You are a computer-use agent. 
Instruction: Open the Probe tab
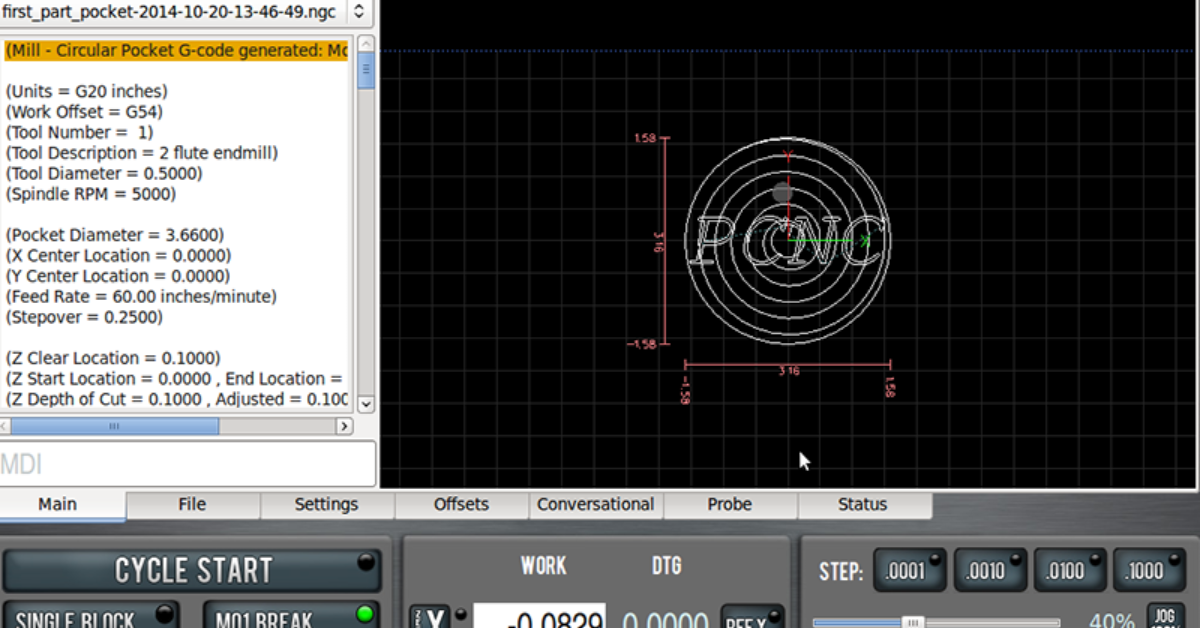click(729, 505)
